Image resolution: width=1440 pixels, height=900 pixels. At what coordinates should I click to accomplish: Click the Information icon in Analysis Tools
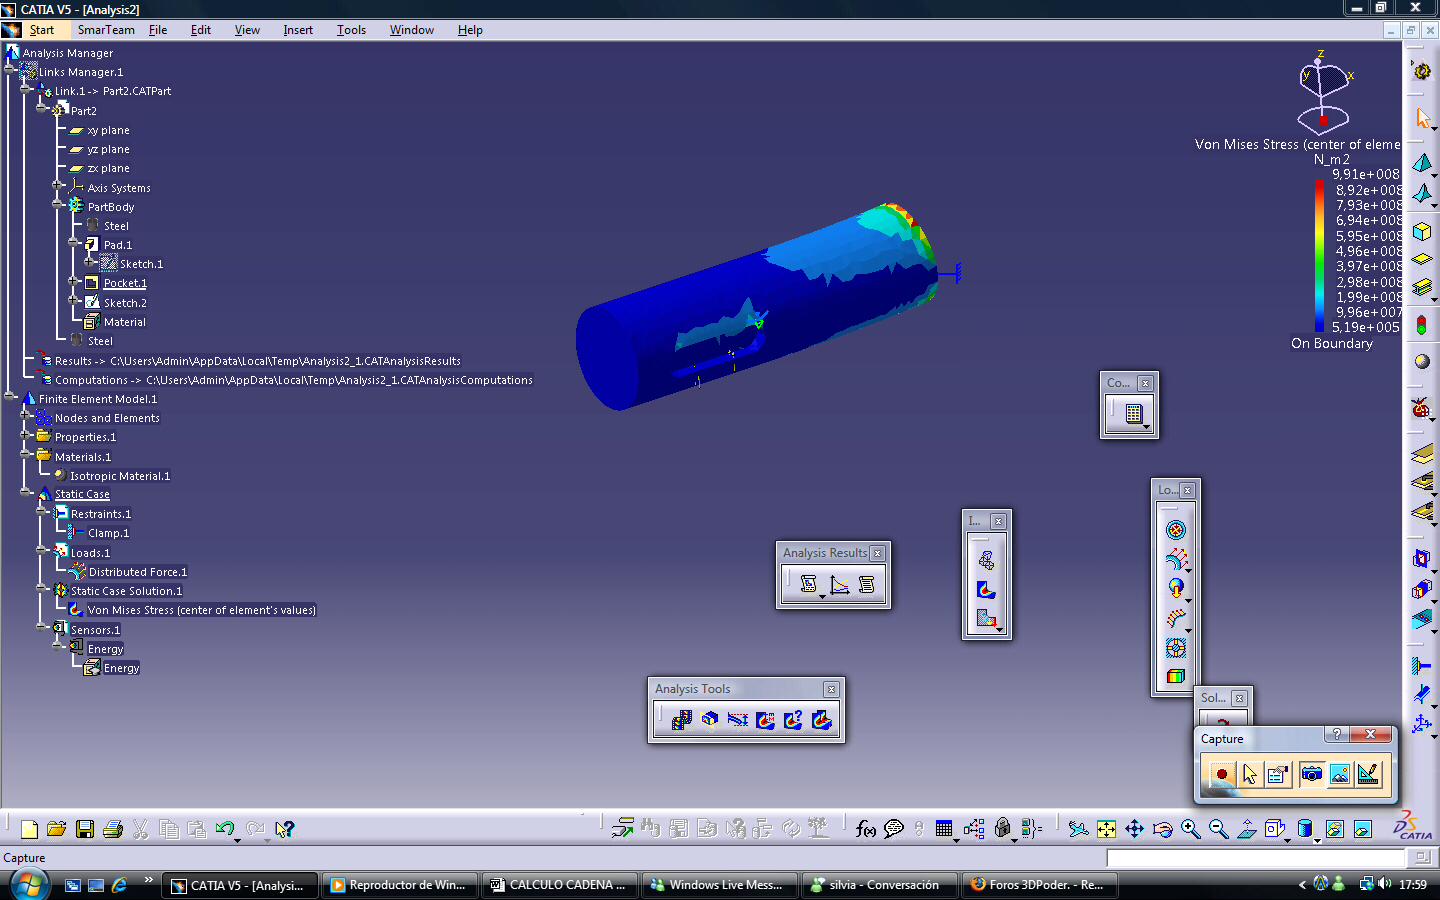pyautogui.click(x=794, y=720)
